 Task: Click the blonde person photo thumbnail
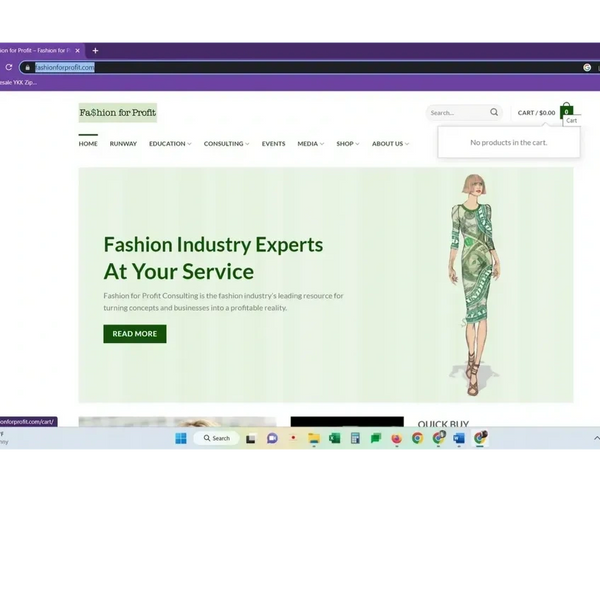pos(177,422)
